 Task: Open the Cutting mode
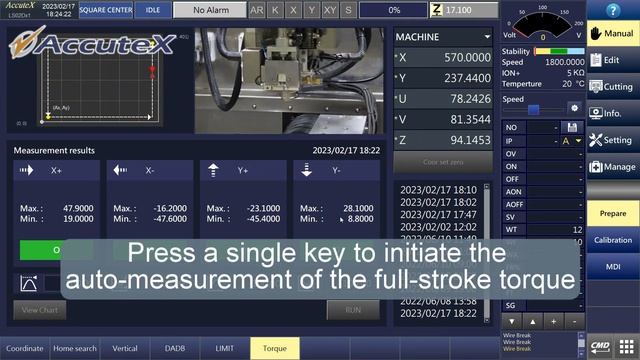[613, 87]
